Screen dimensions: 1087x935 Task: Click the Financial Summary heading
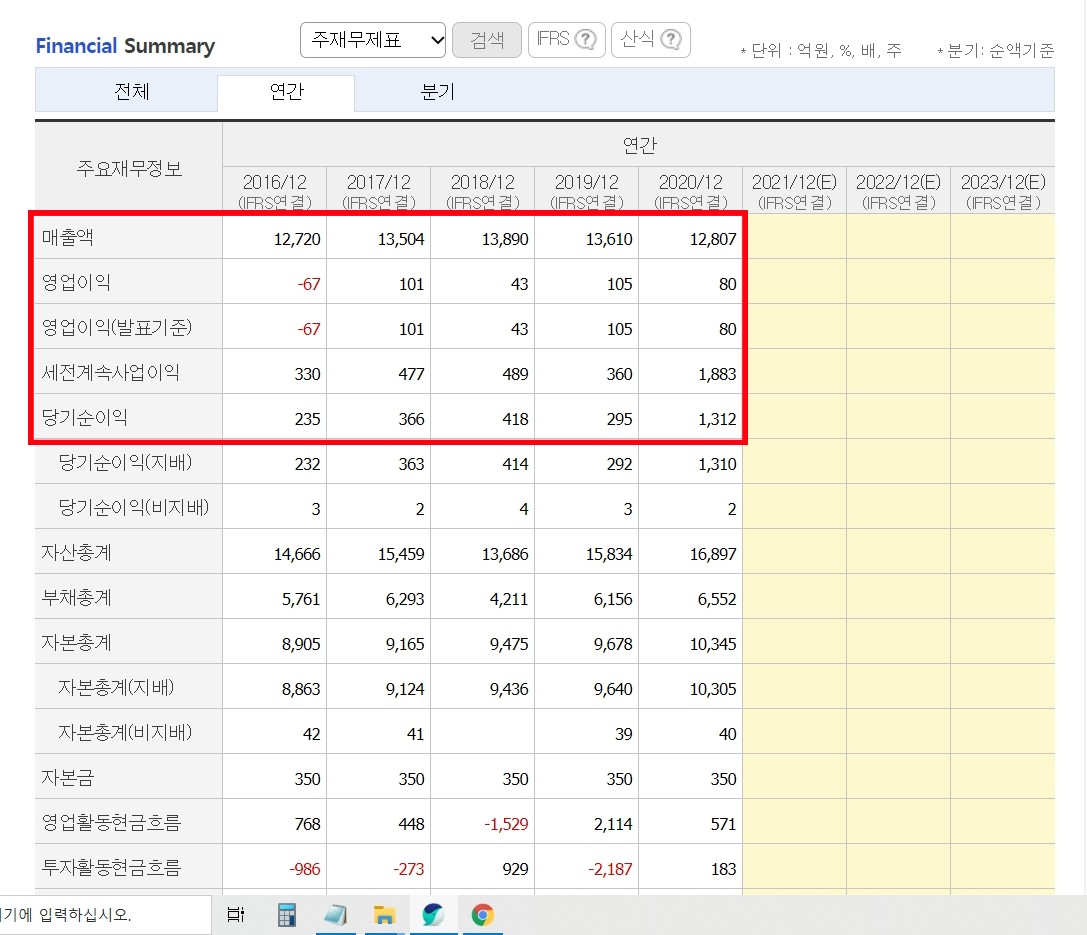tap(124, 46)
